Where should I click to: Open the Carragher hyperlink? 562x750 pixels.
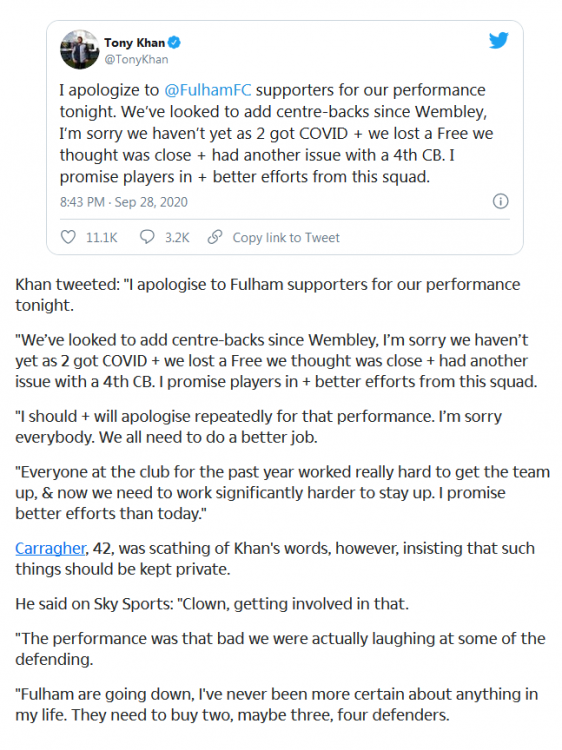50,548
